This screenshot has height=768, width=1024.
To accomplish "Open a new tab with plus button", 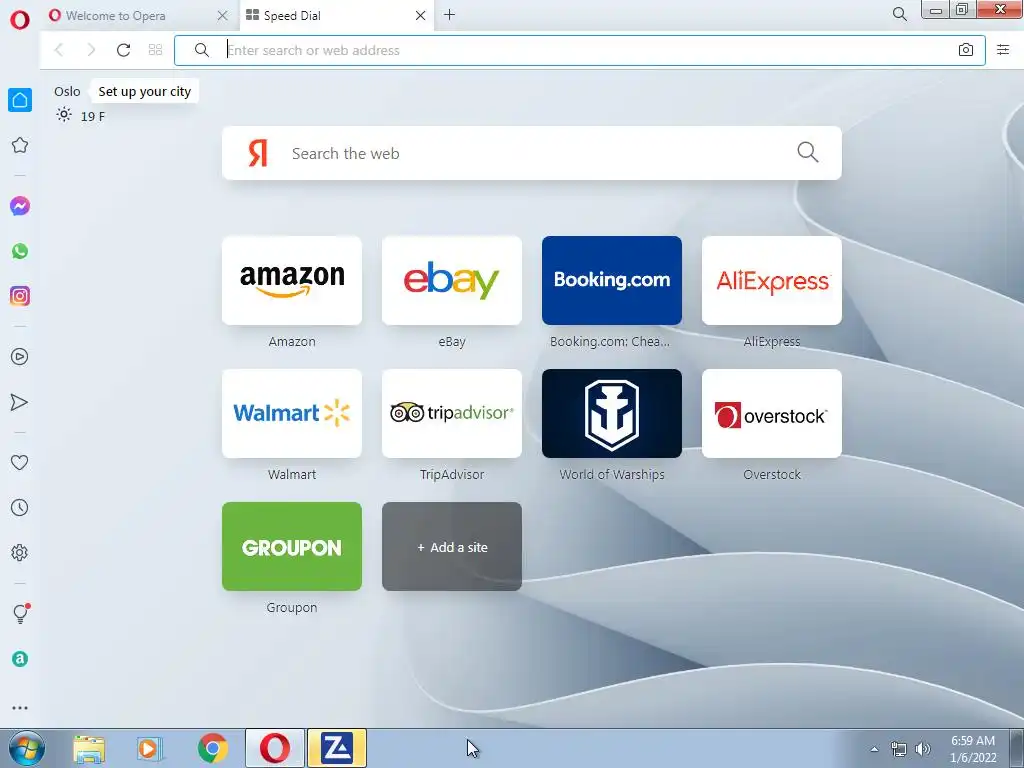I will [x=449, y=15].
